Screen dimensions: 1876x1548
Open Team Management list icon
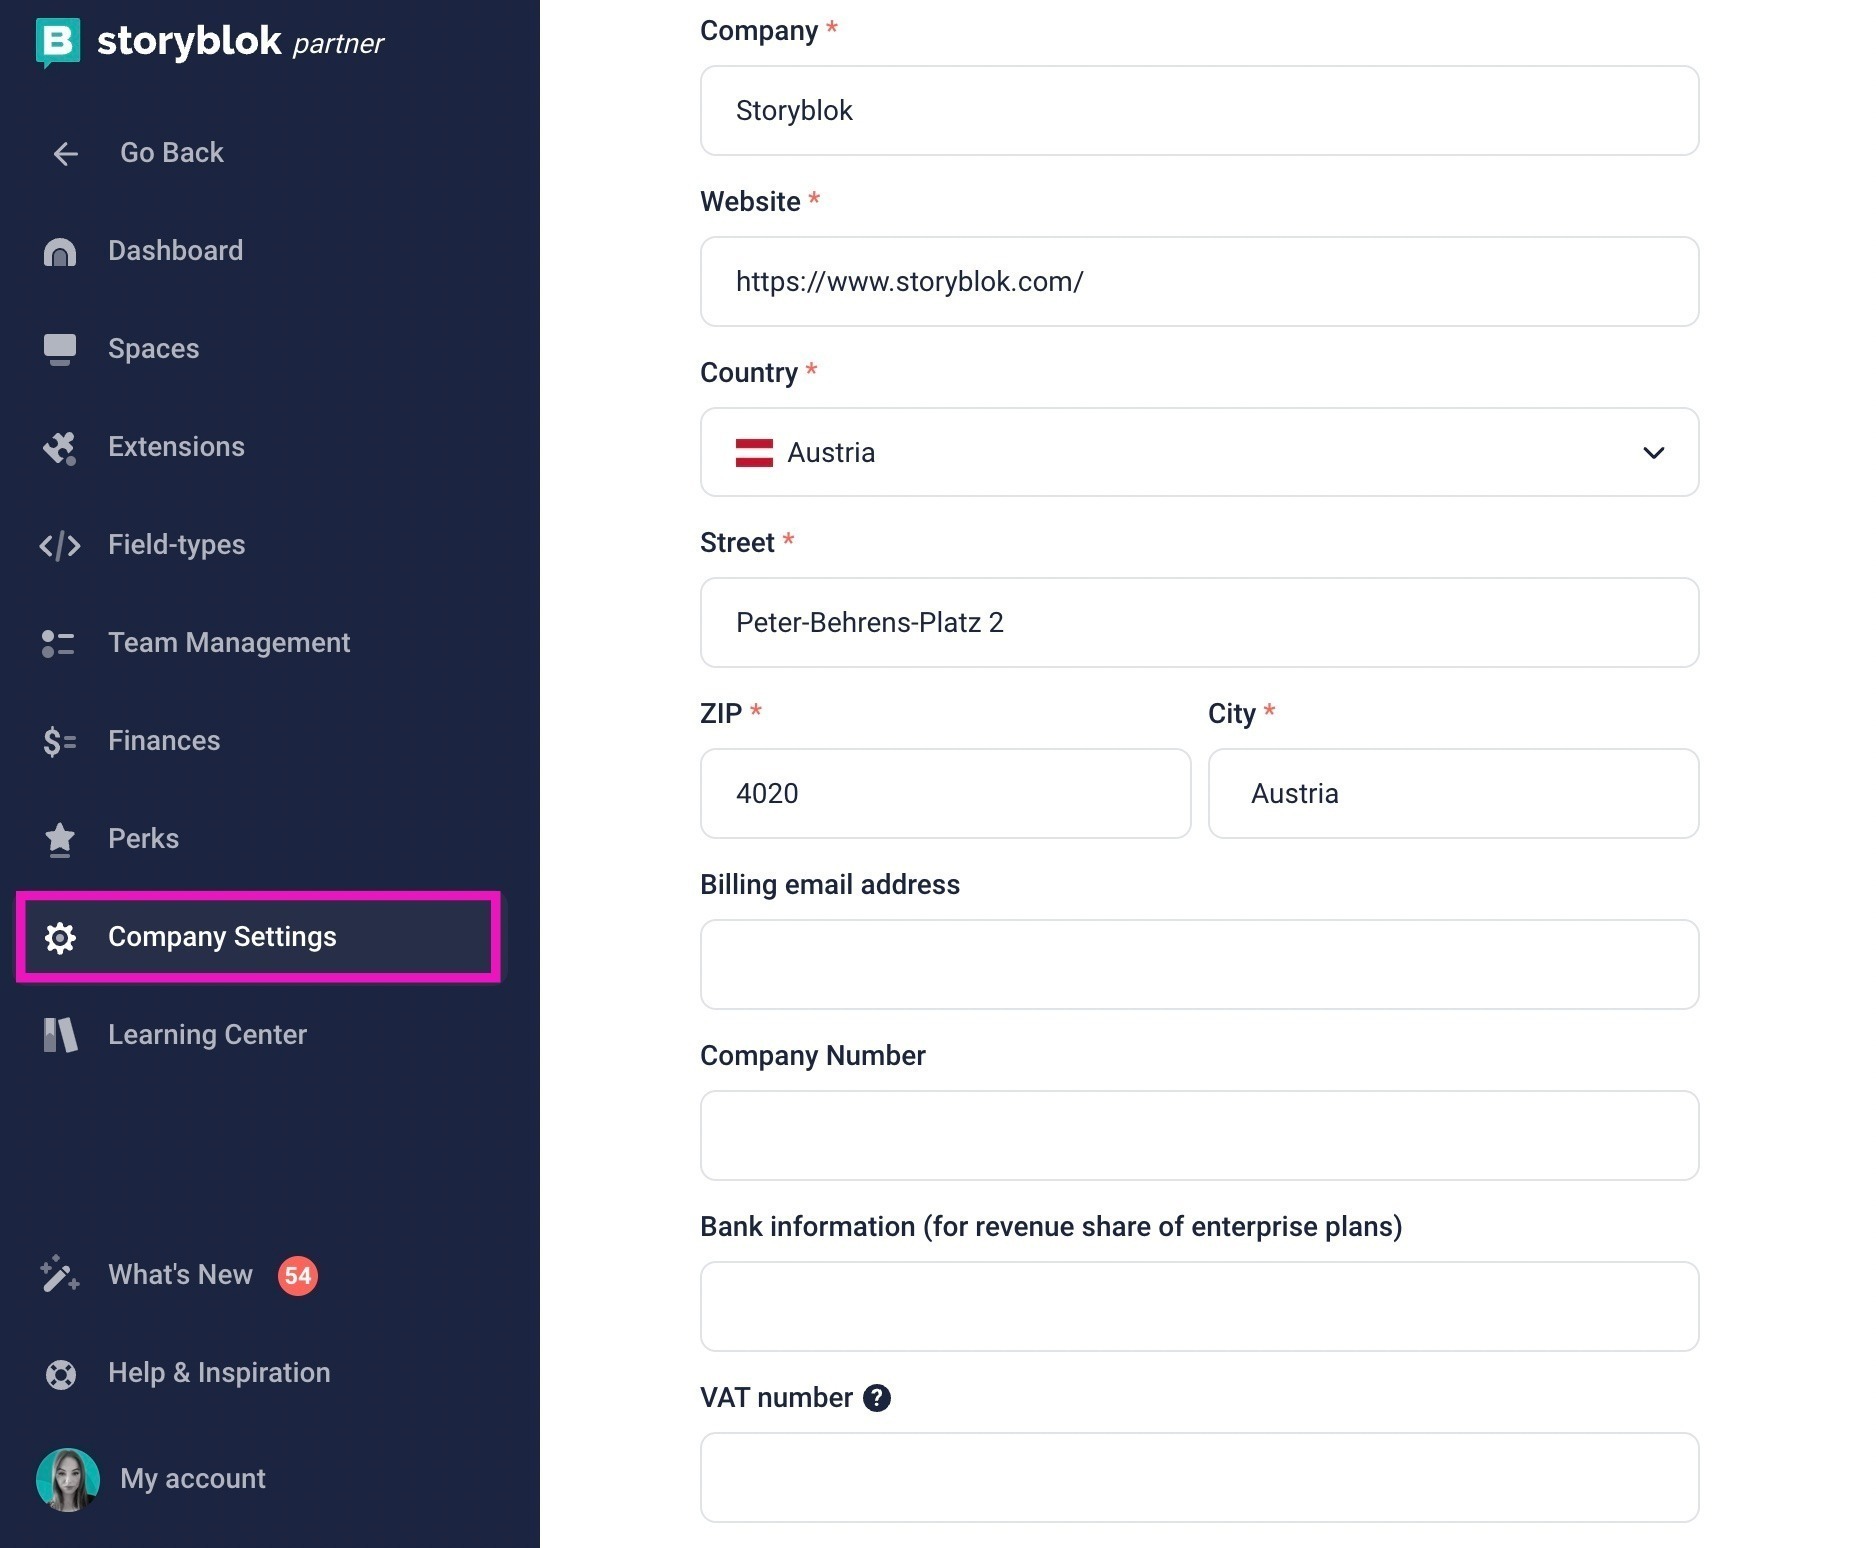click(59, 643)
